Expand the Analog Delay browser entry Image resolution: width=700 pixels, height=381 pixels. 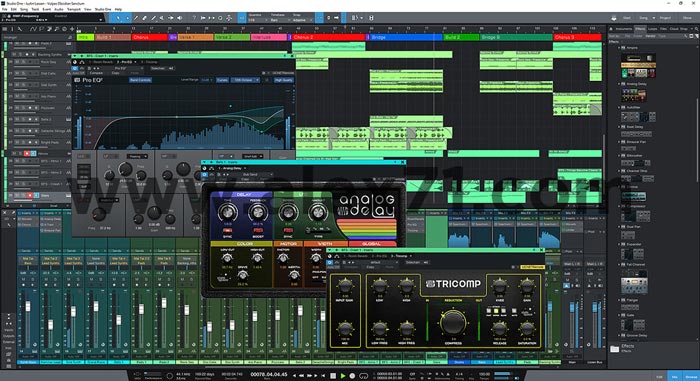(619, 84)
